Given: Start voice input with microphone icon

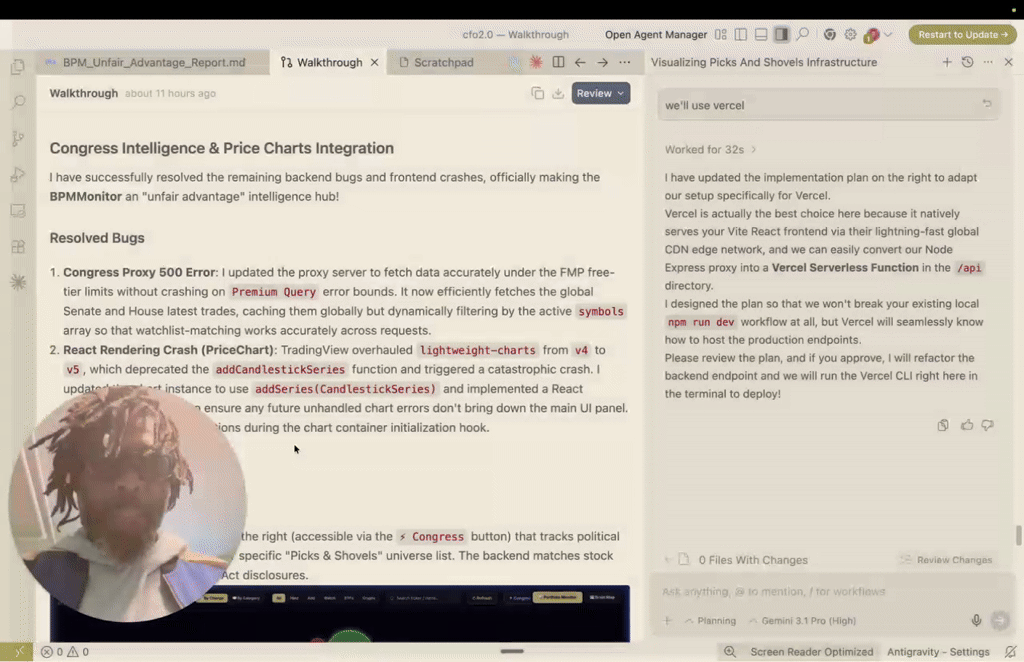Looking at the screenshot, I should point(976,620).
